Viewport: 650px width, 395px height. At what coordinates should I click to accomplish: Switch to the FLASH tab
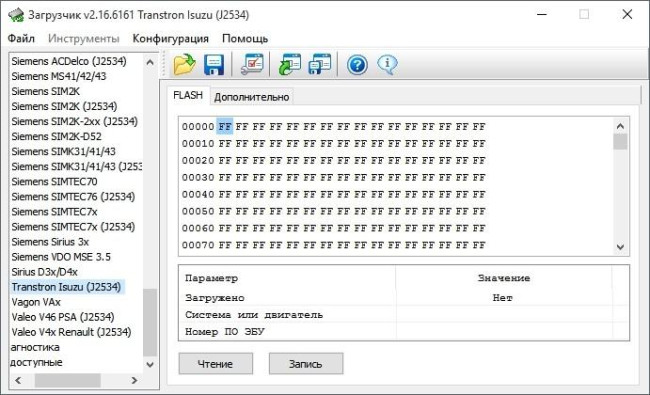(x=188, y=95)
